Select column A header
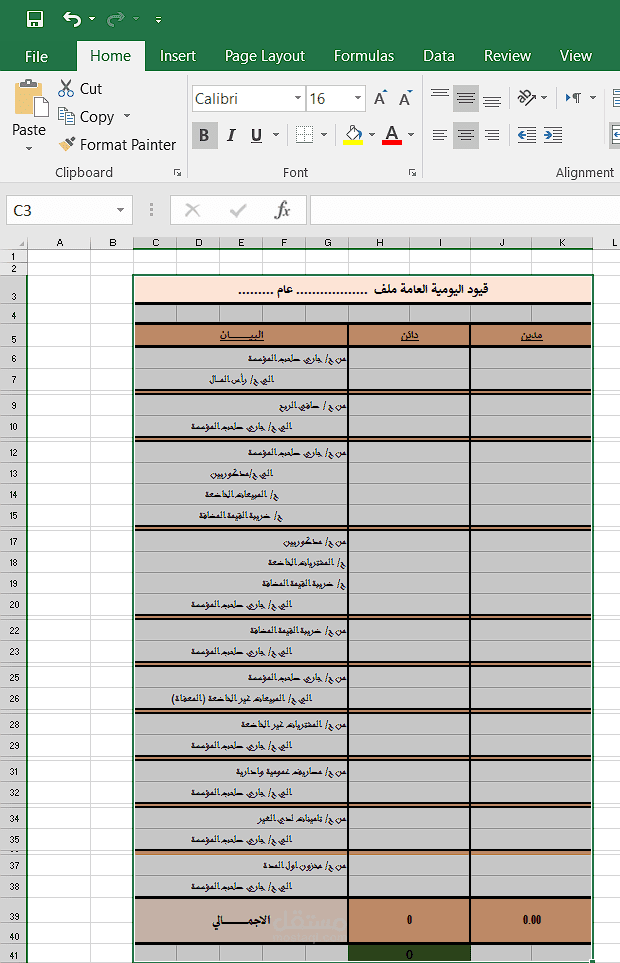 60,243
